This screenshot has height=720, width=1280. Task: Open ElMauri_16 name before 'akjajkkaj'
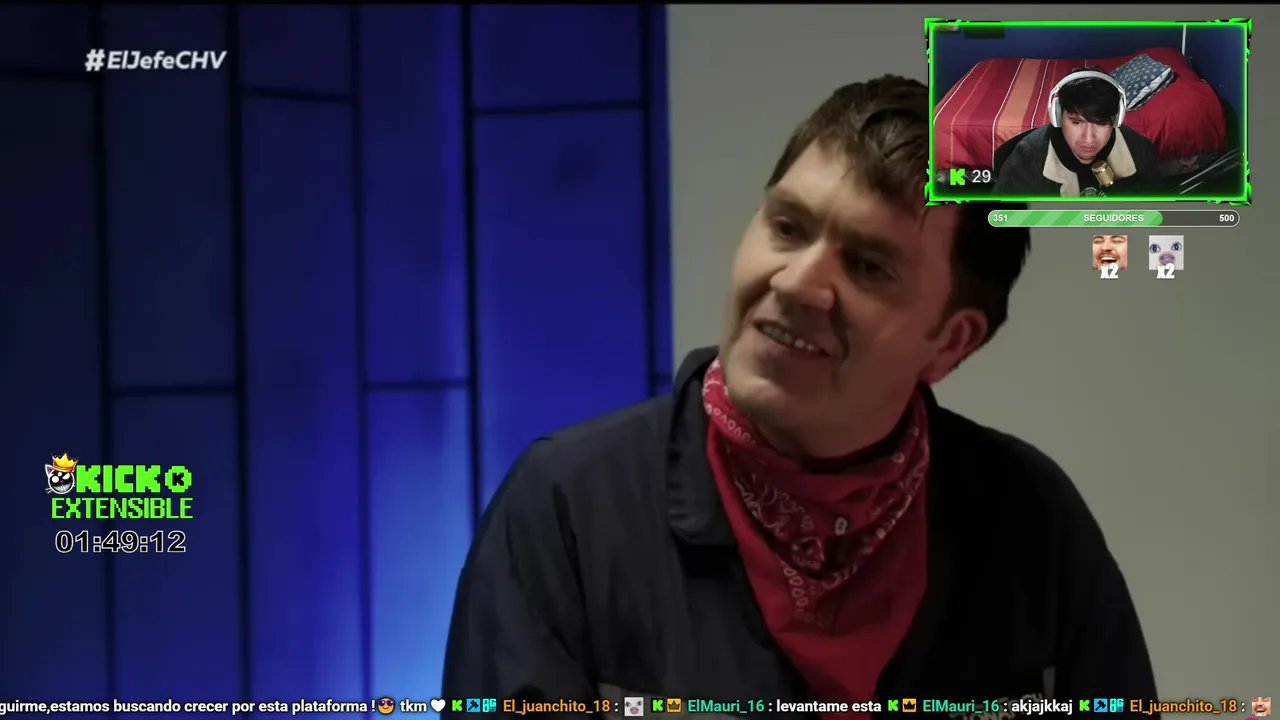coord(960,706)
